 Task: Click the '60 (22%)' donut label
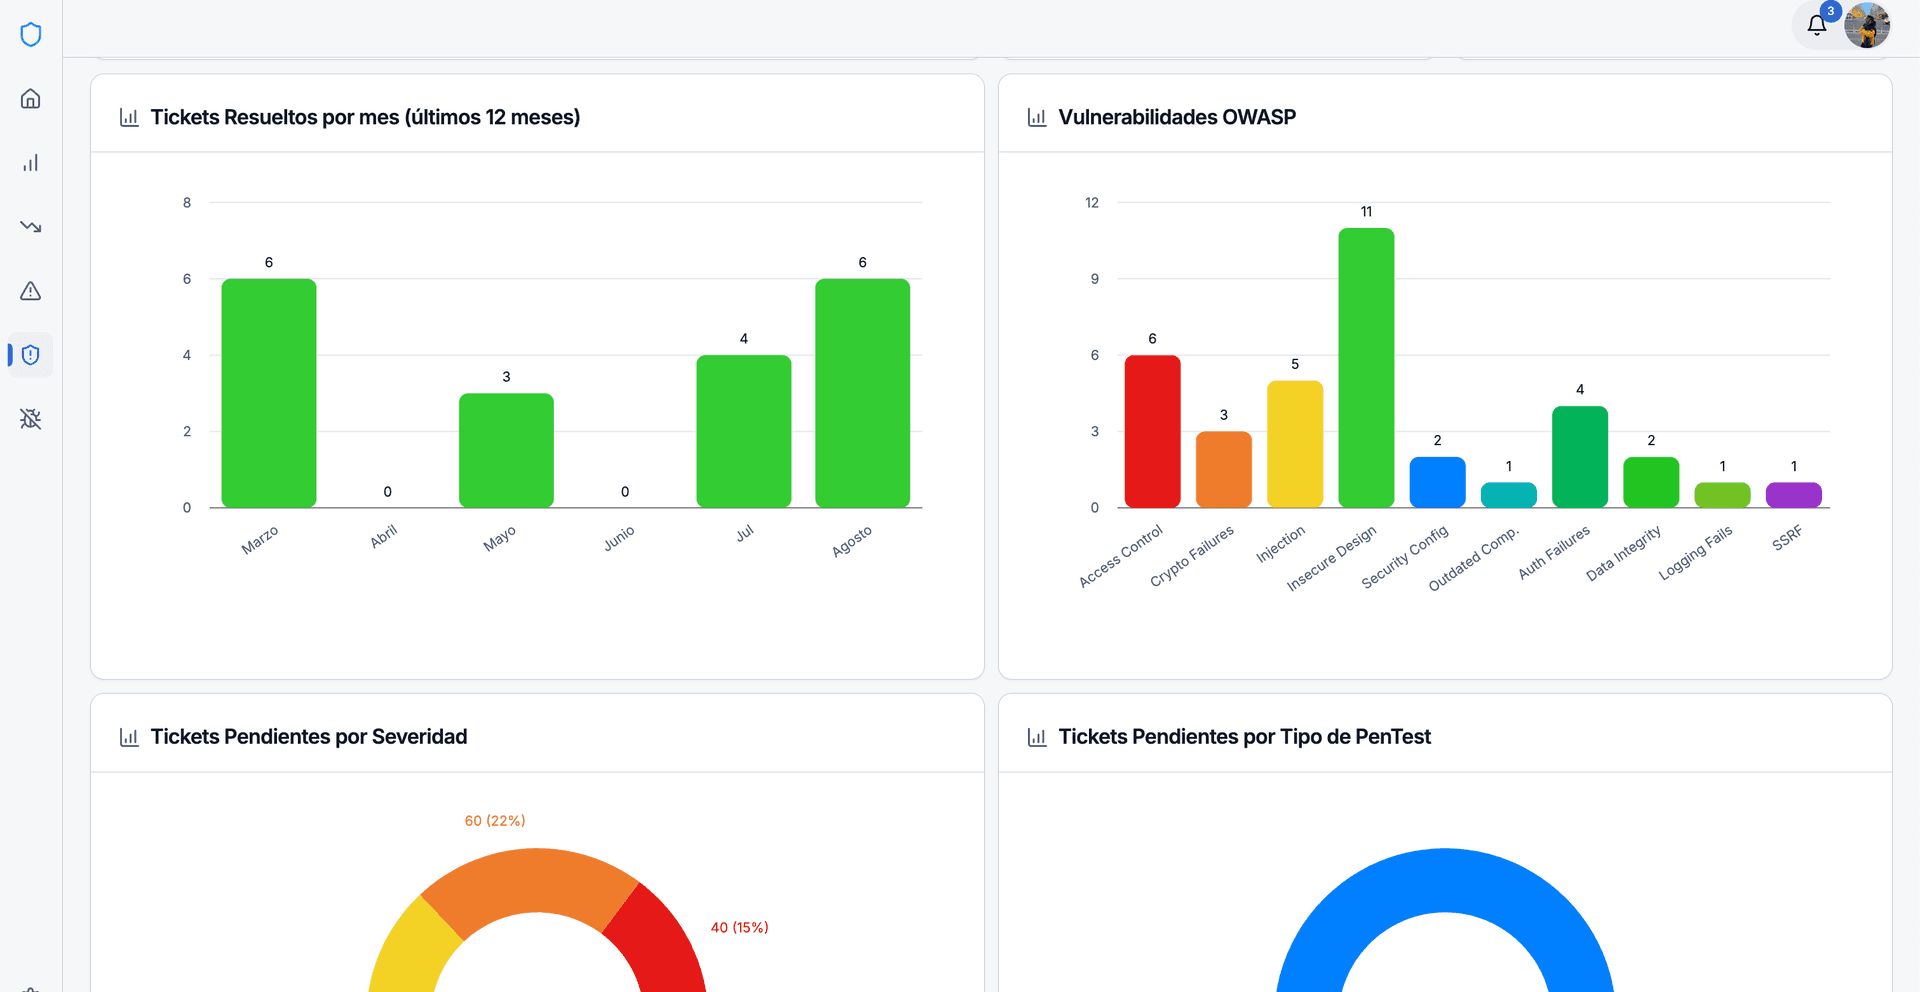pyautogui.click(x=495, y=821)
